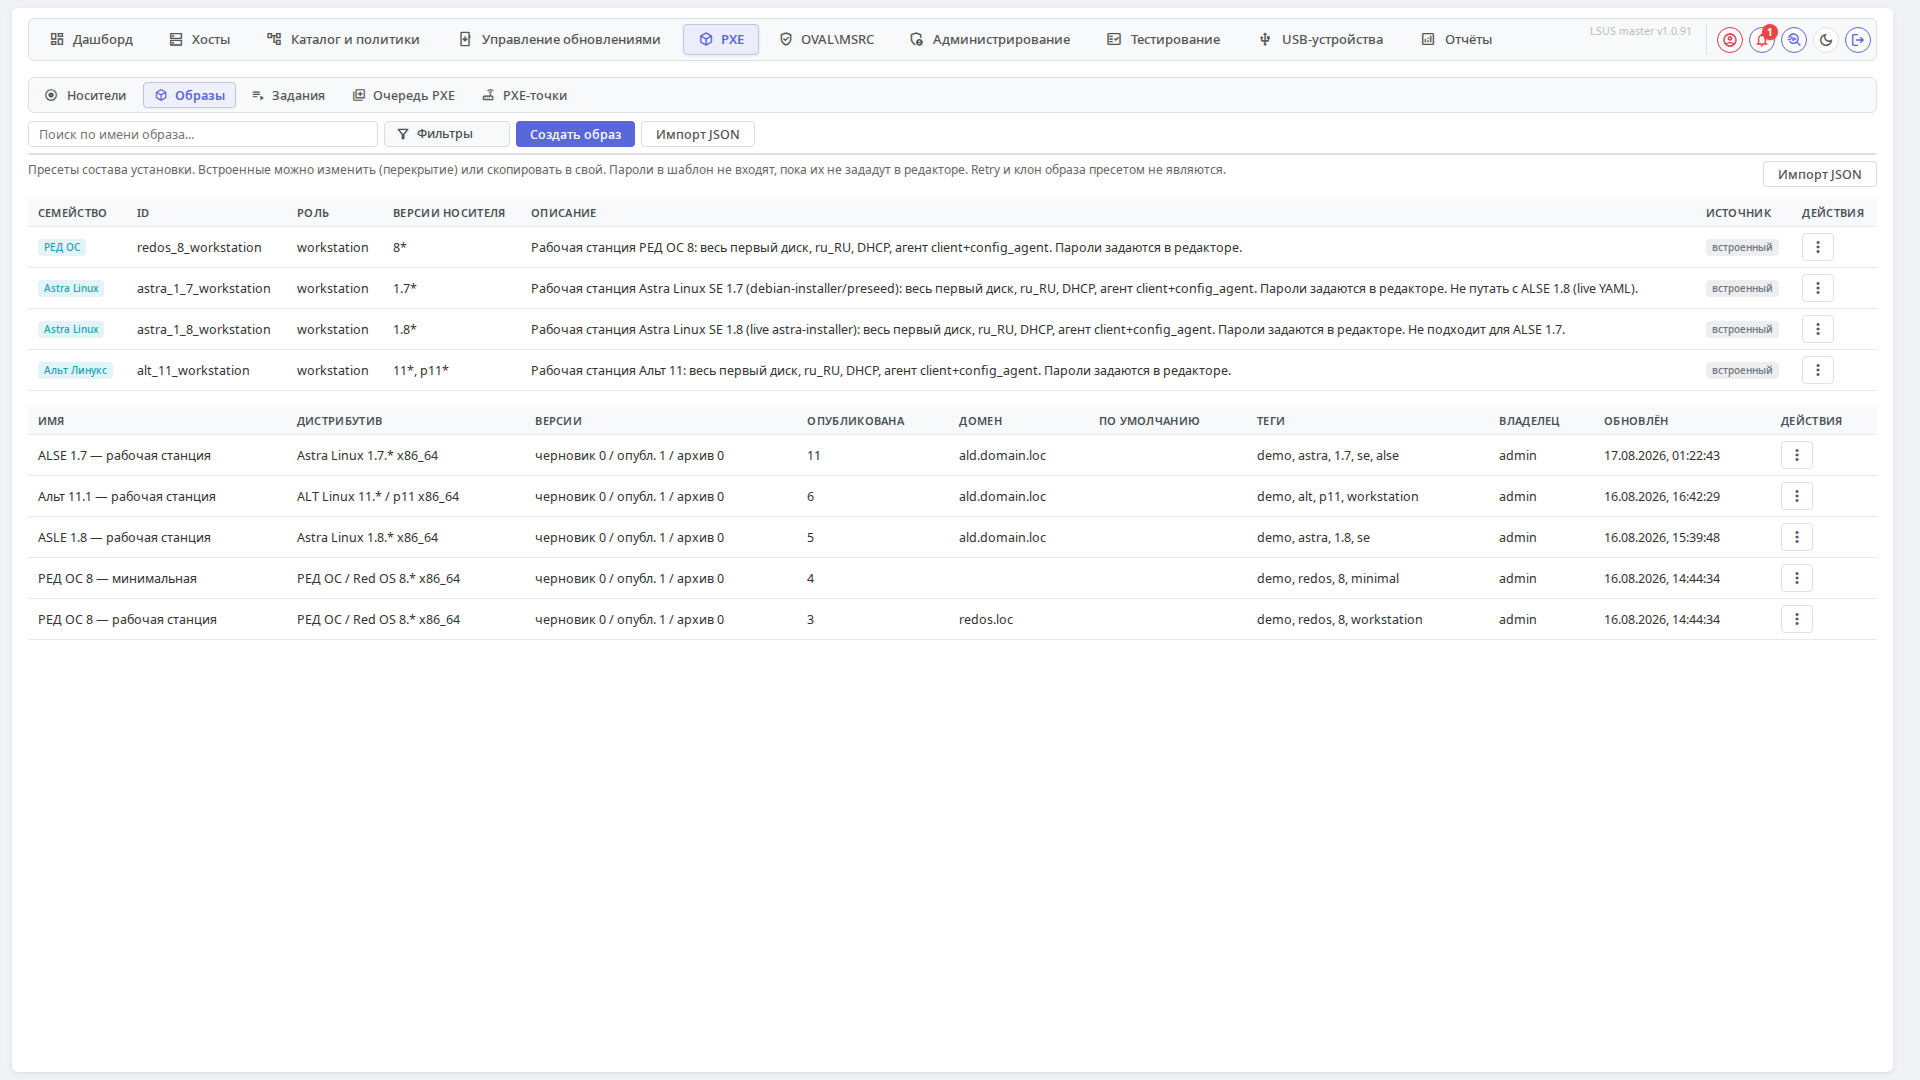
Task: Open the diagnostics magnifier icon
Action: [x=1794, y=40]
